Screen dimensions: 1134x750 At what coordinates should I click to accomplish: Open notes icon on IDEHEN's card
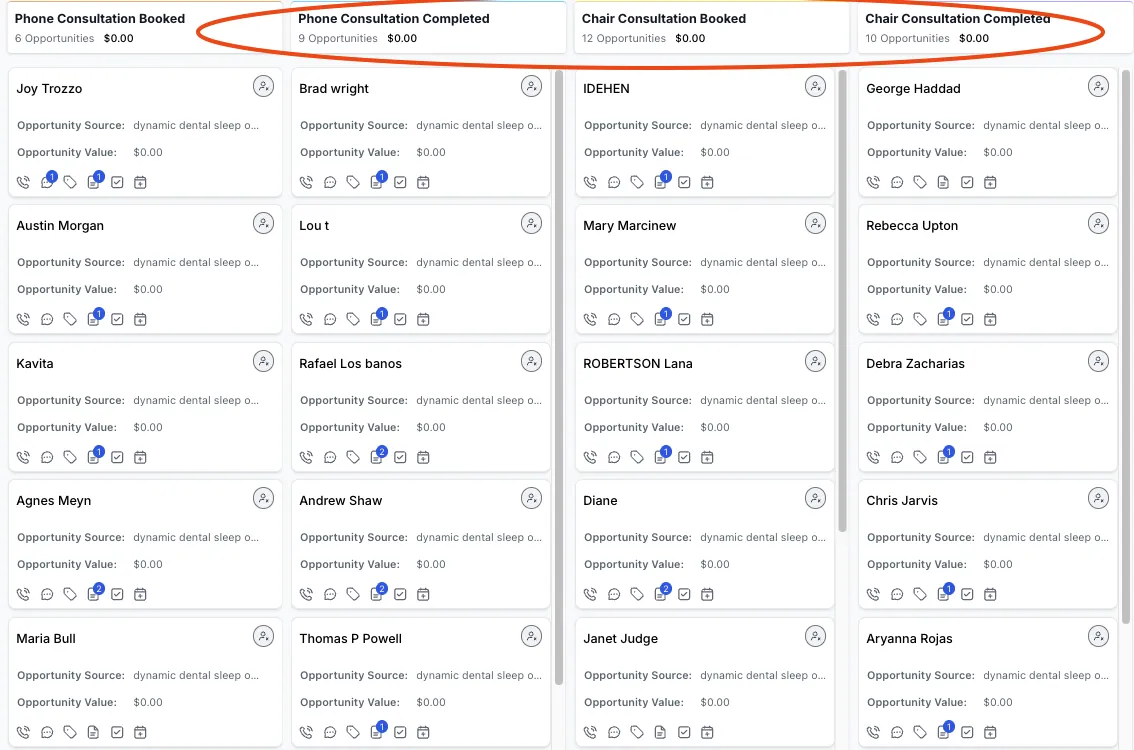pos(660,183)
